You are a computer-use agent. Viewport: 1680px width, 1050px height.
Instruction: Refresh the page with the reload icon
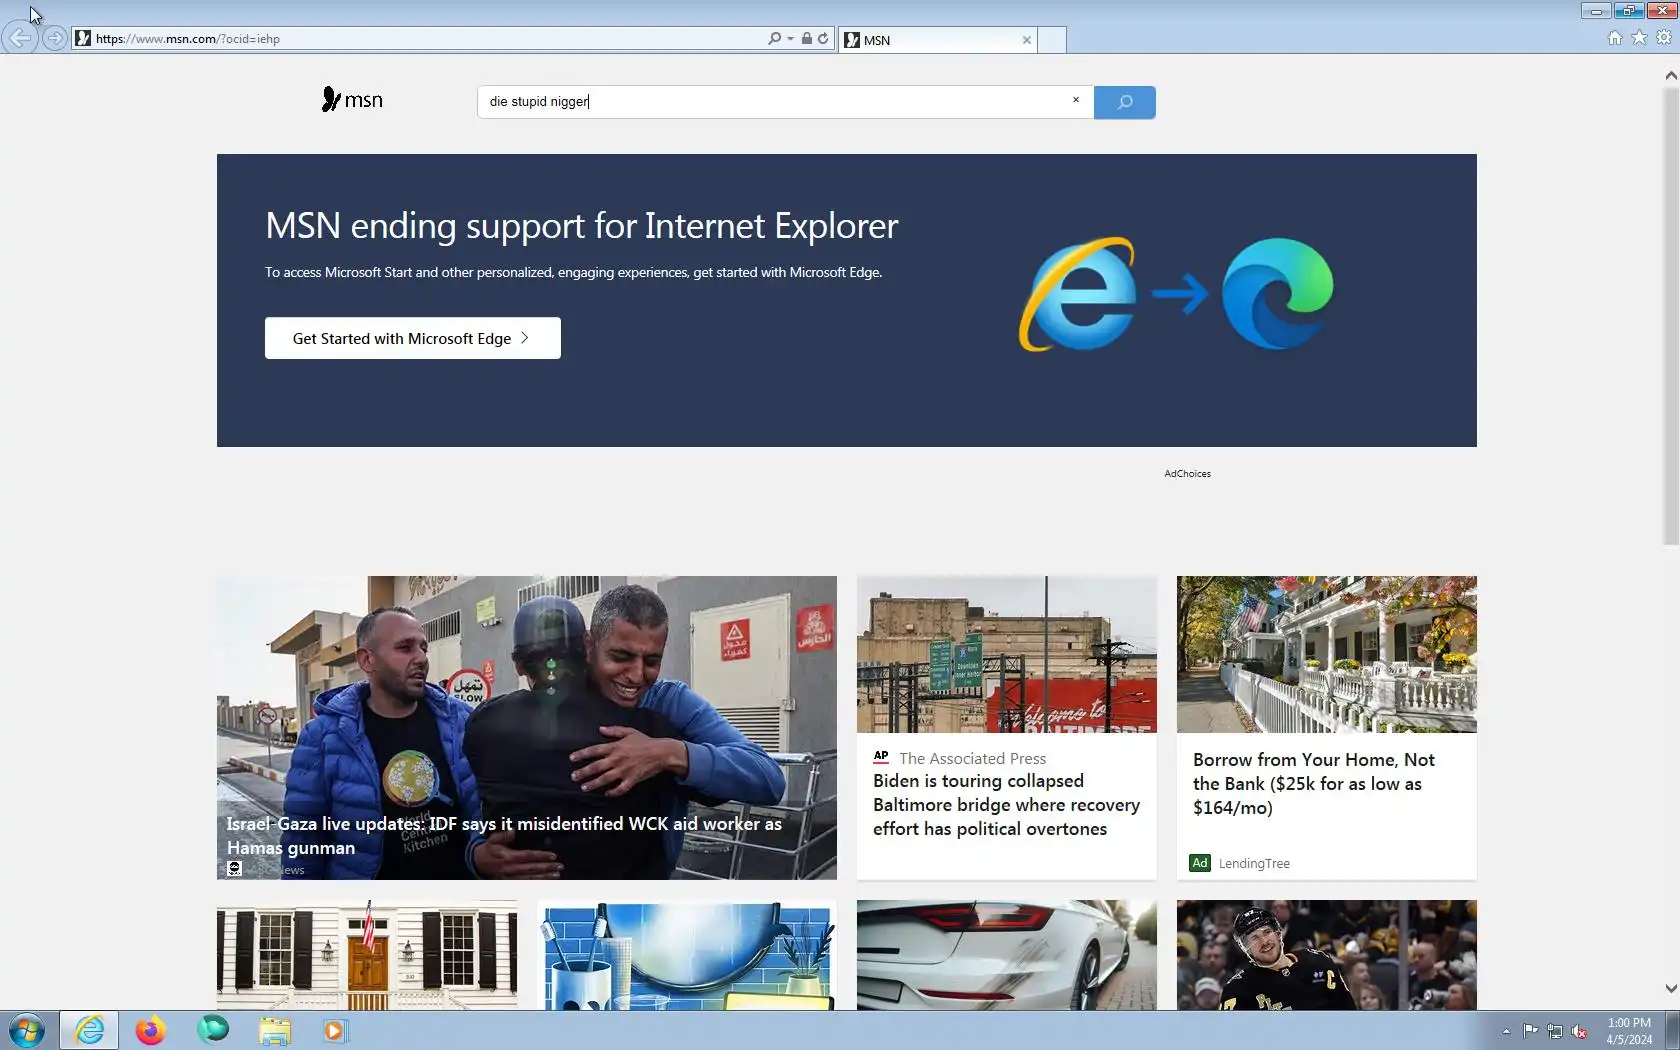tap(823, 39)
